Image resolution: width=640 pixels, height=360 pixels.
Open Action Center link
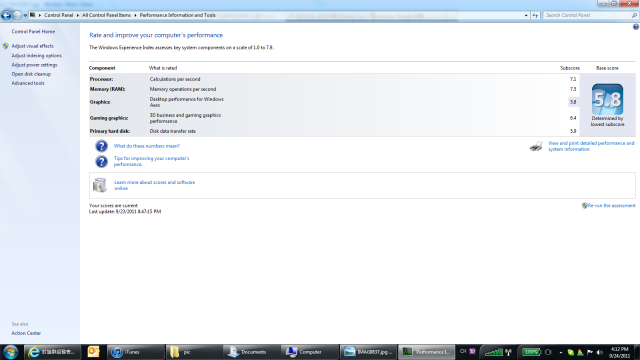pos(26,333)
